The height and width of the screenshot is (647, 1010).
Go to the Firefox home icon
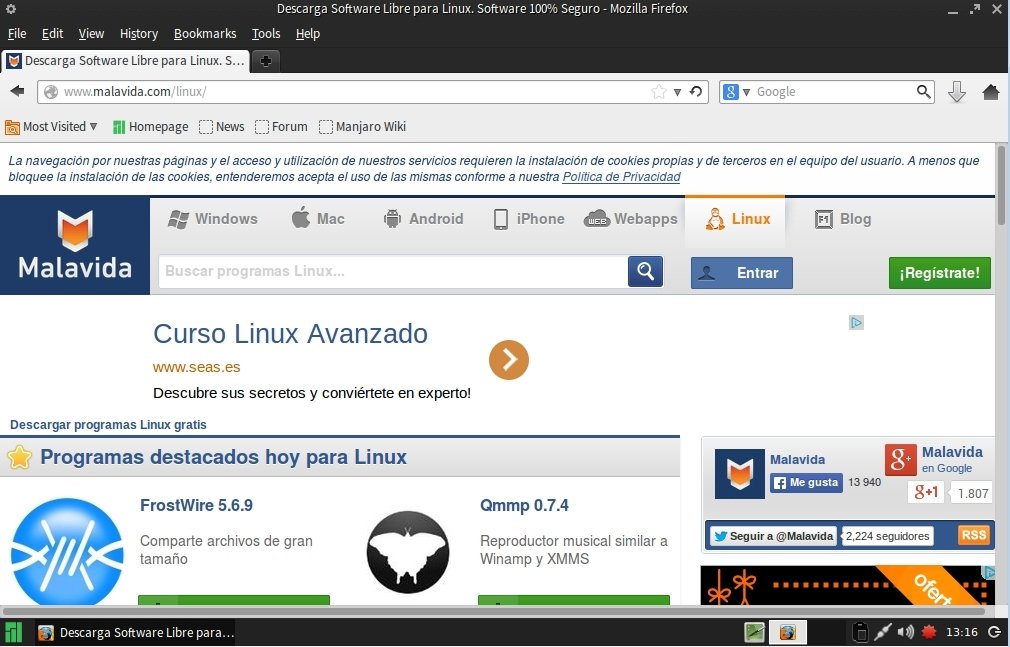pyautogui.click(x=991, y=92)
